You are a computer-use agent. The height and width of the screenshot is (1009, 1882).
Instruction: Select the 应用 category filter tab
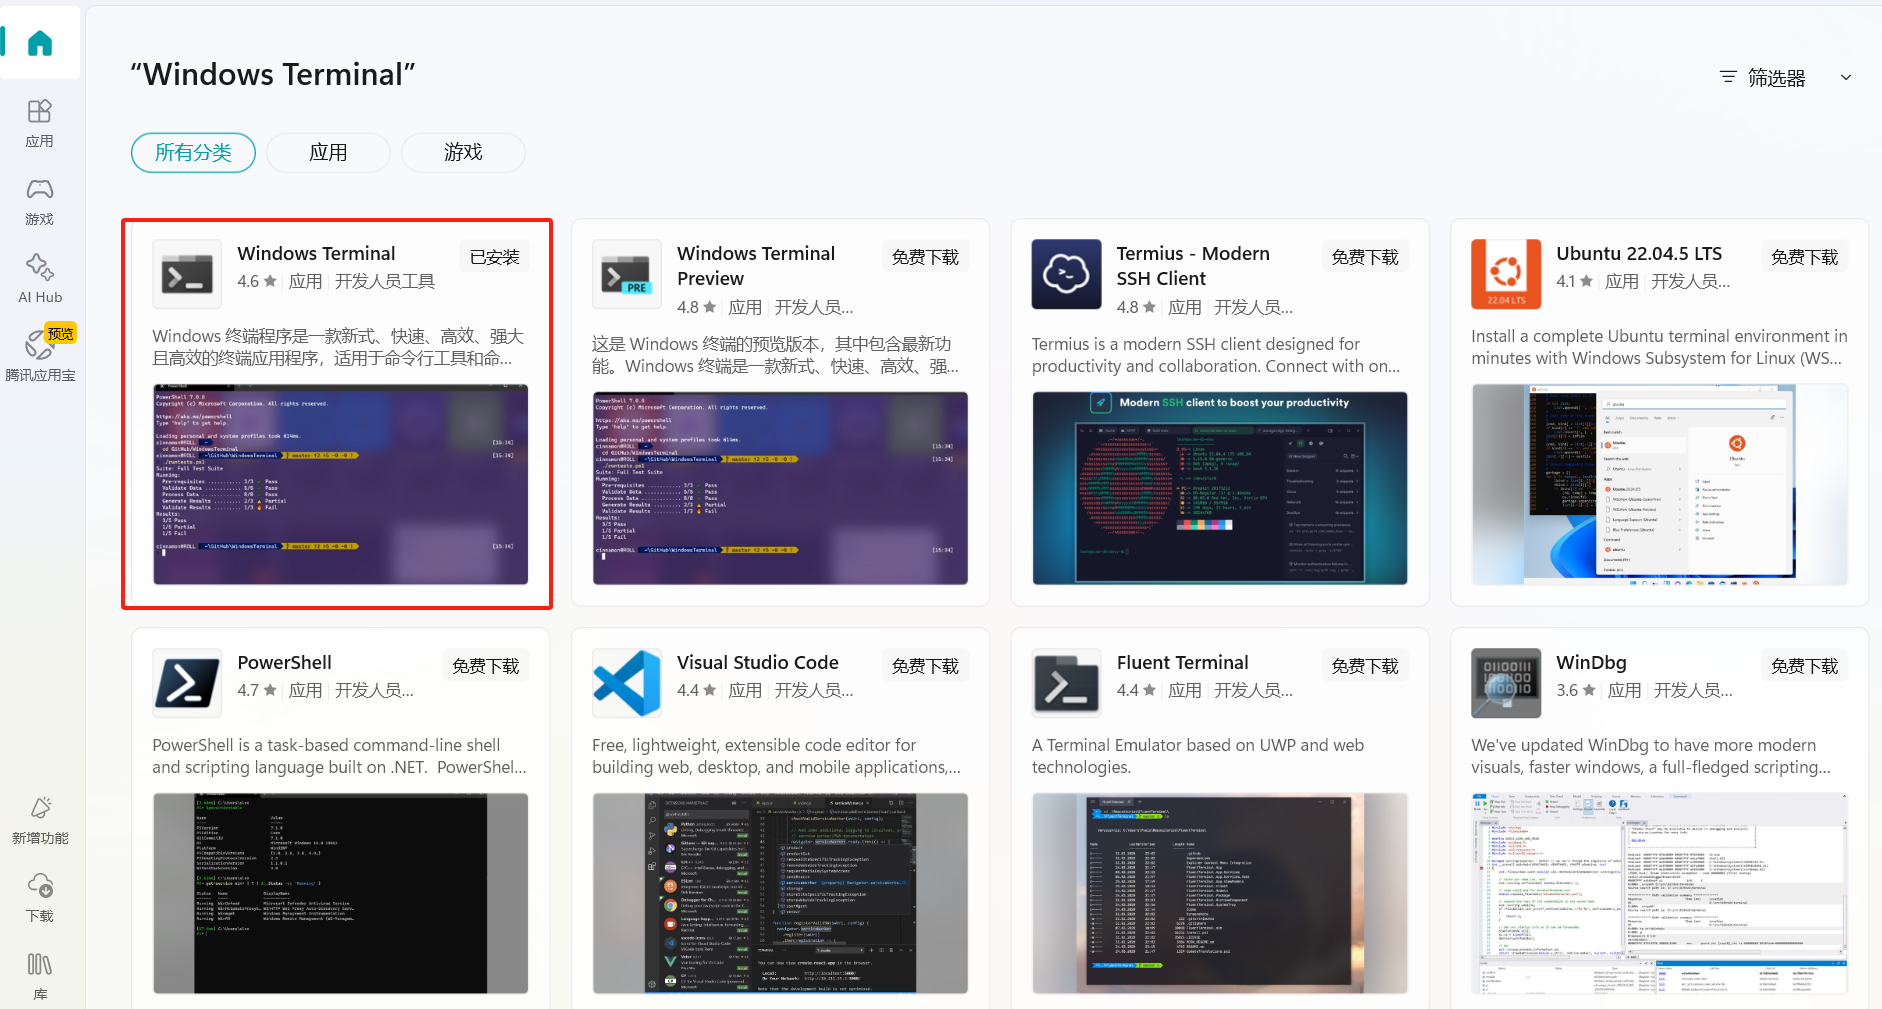click(x=328, y=152)
